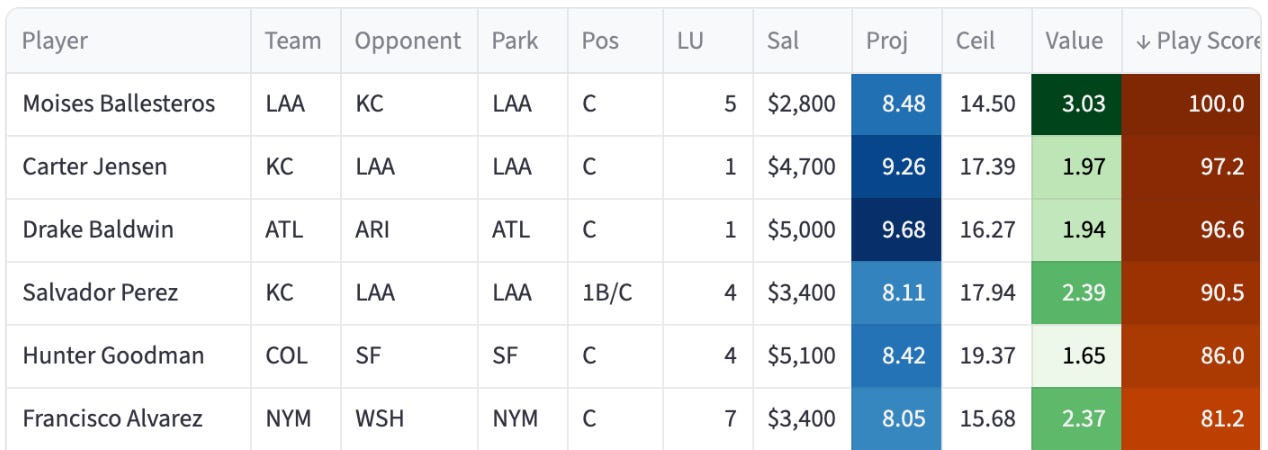
Task: Click the Sal salary column header
Action: pos(782,41)
